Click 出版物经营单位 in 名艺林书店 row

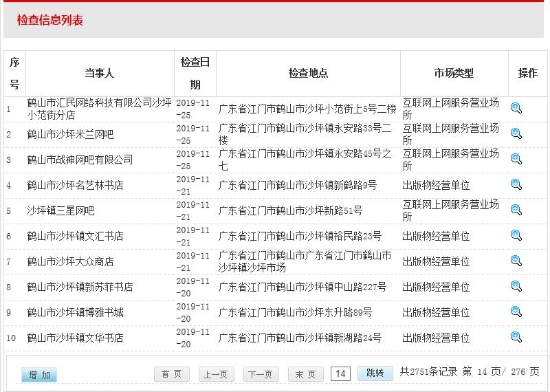pyautogui.click(x=436, y=185)
